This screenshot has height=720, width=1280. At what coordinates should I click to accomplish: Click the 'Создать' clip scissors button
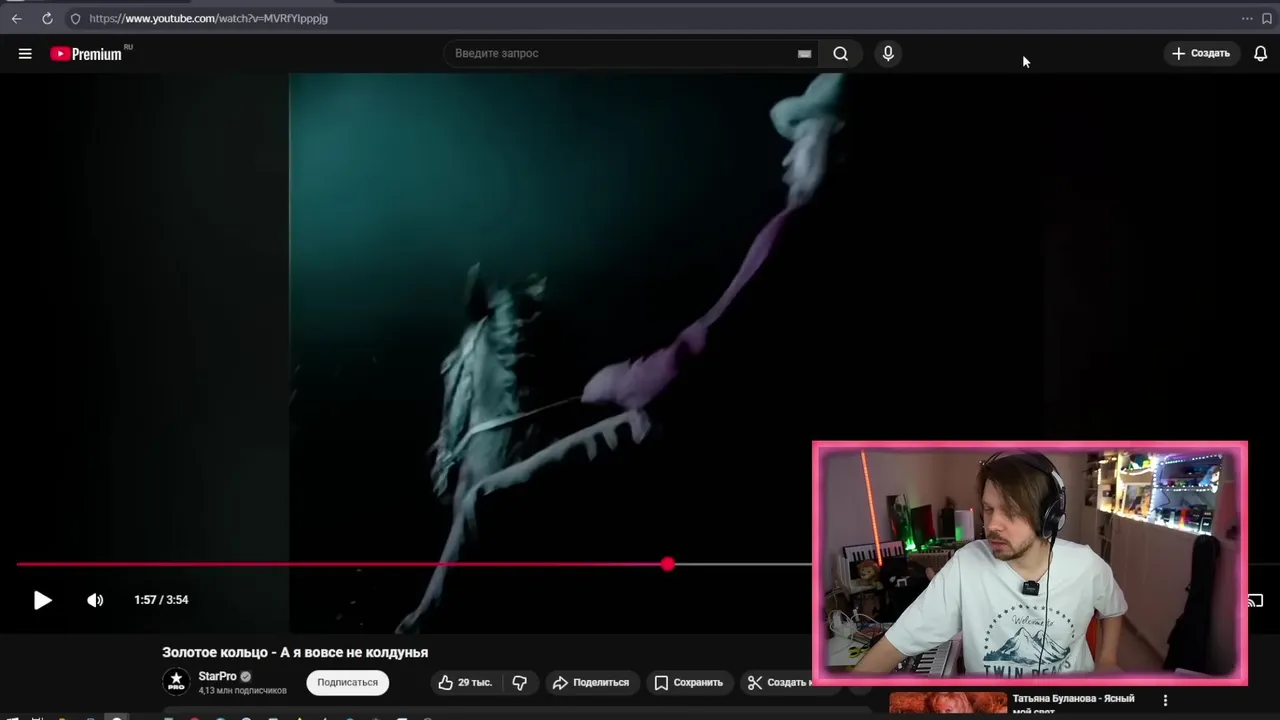pyautogui.click(x=778, y=682)
